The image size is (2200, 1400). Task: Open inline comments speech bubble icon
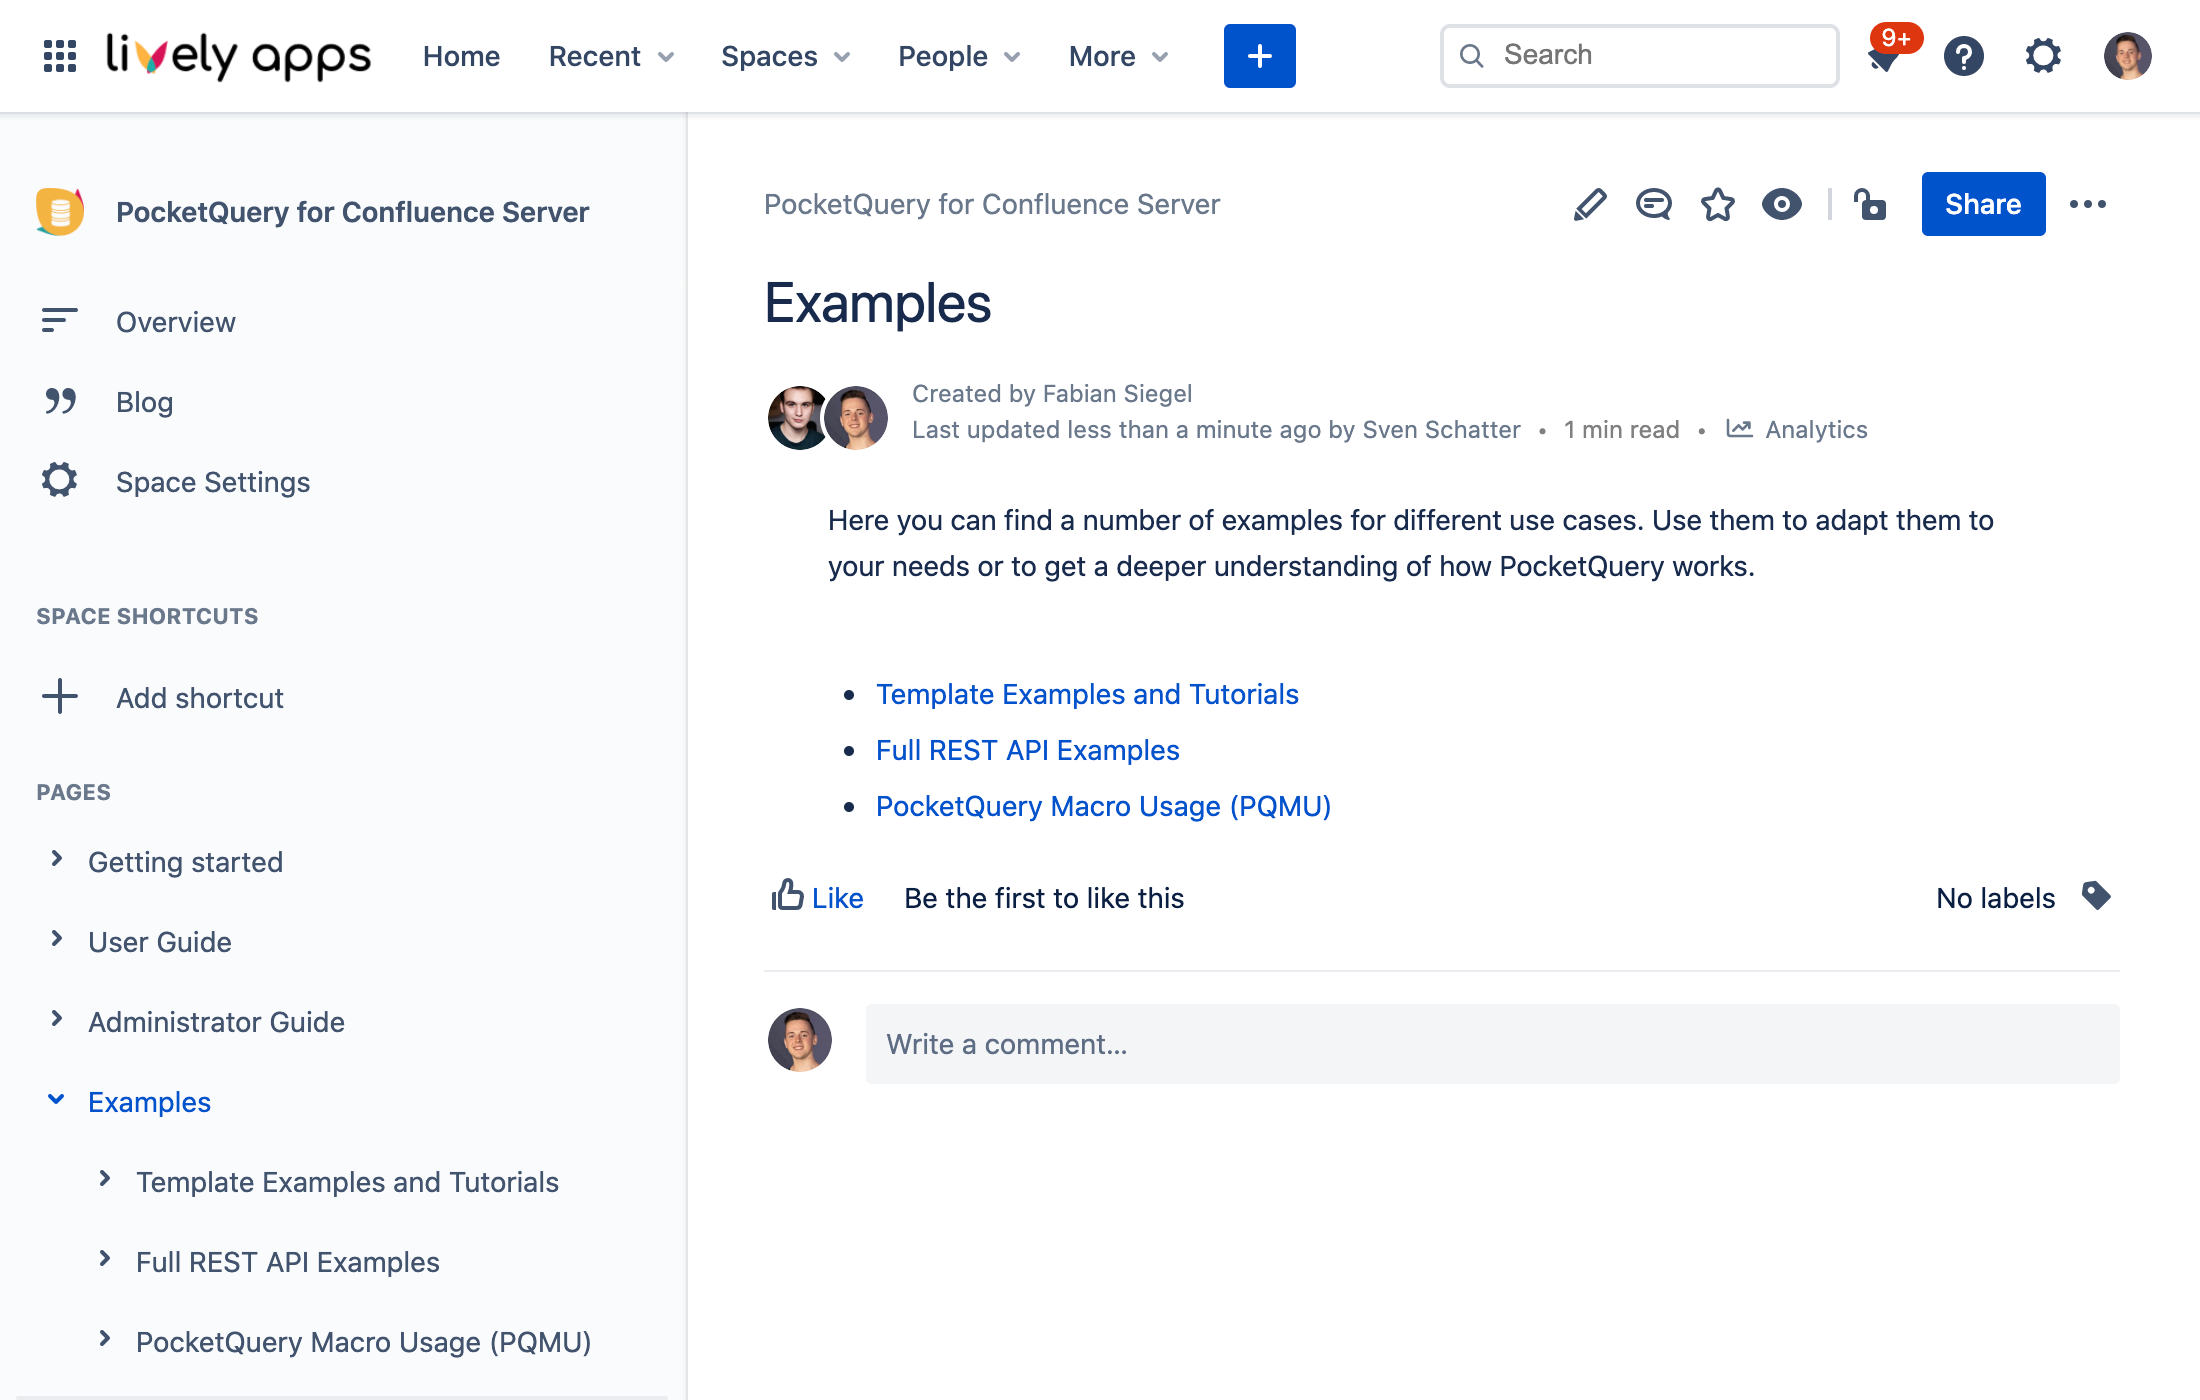click(1654, 204)
